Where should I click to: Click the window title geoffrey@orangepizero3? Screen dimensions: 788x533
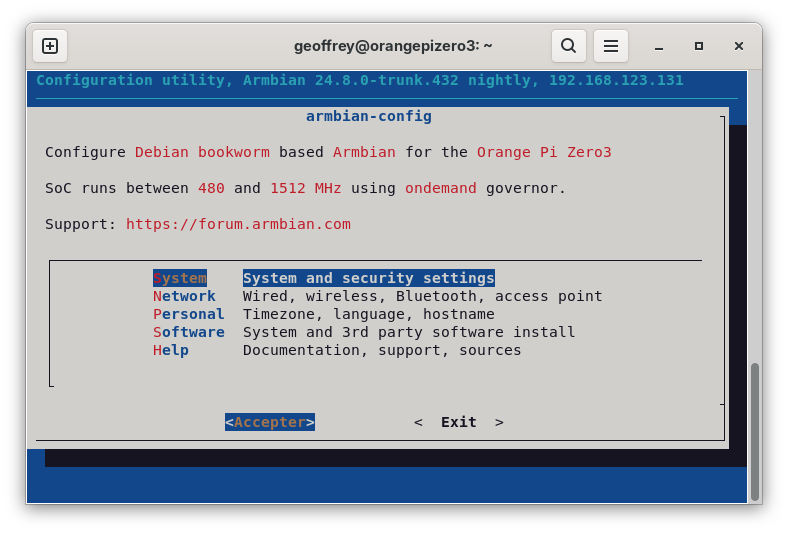pyautogui.click(x=393, y=46)
